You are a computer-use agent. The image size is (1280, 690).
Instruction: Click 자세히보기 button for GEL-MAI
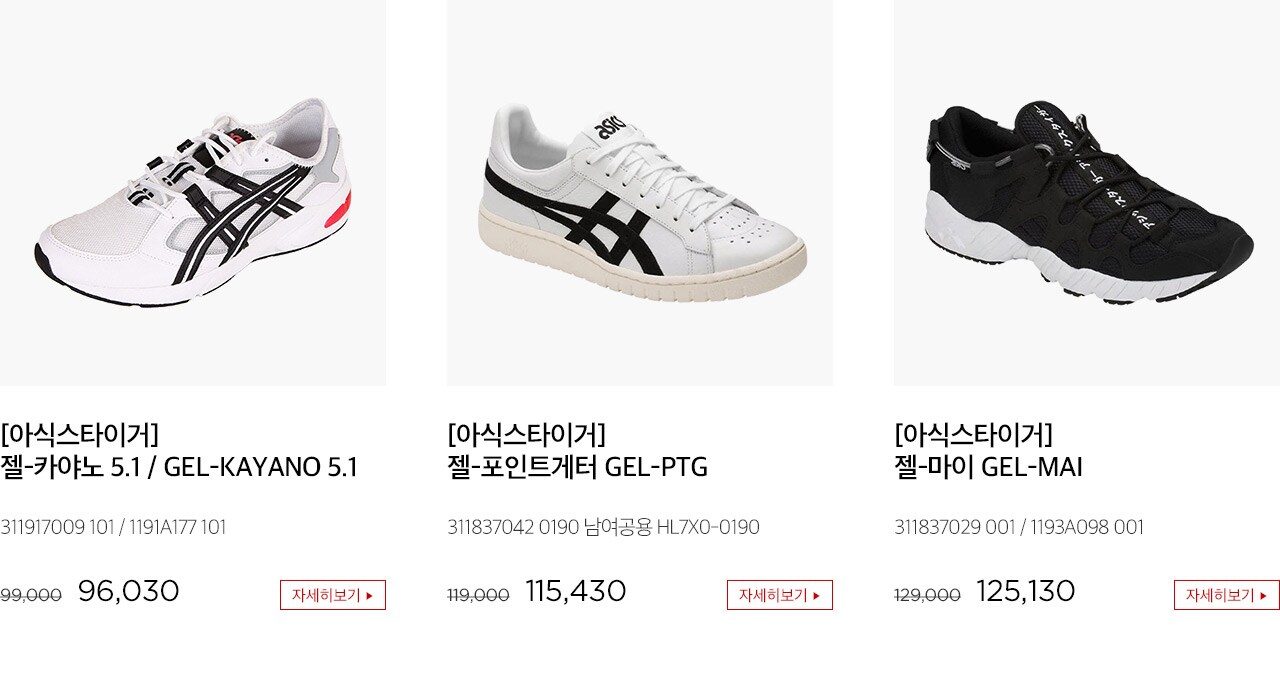tap(1227, 595)
